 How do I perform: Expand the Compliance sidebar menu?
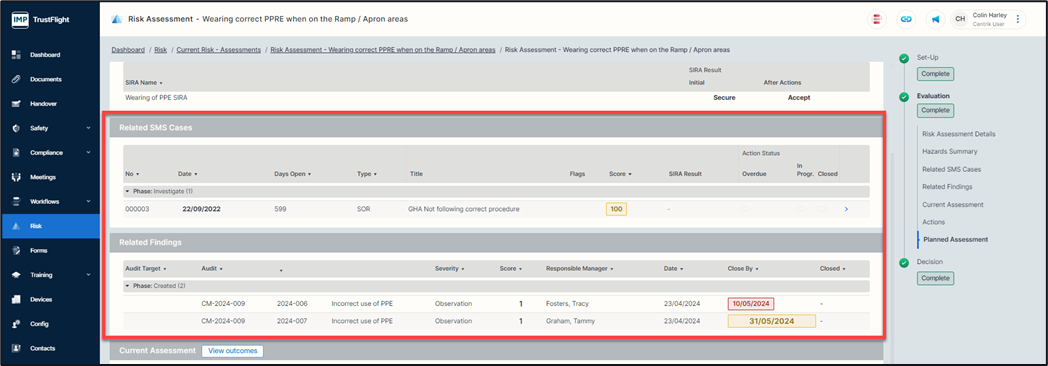pyautogui.click(x=88, y=152)
